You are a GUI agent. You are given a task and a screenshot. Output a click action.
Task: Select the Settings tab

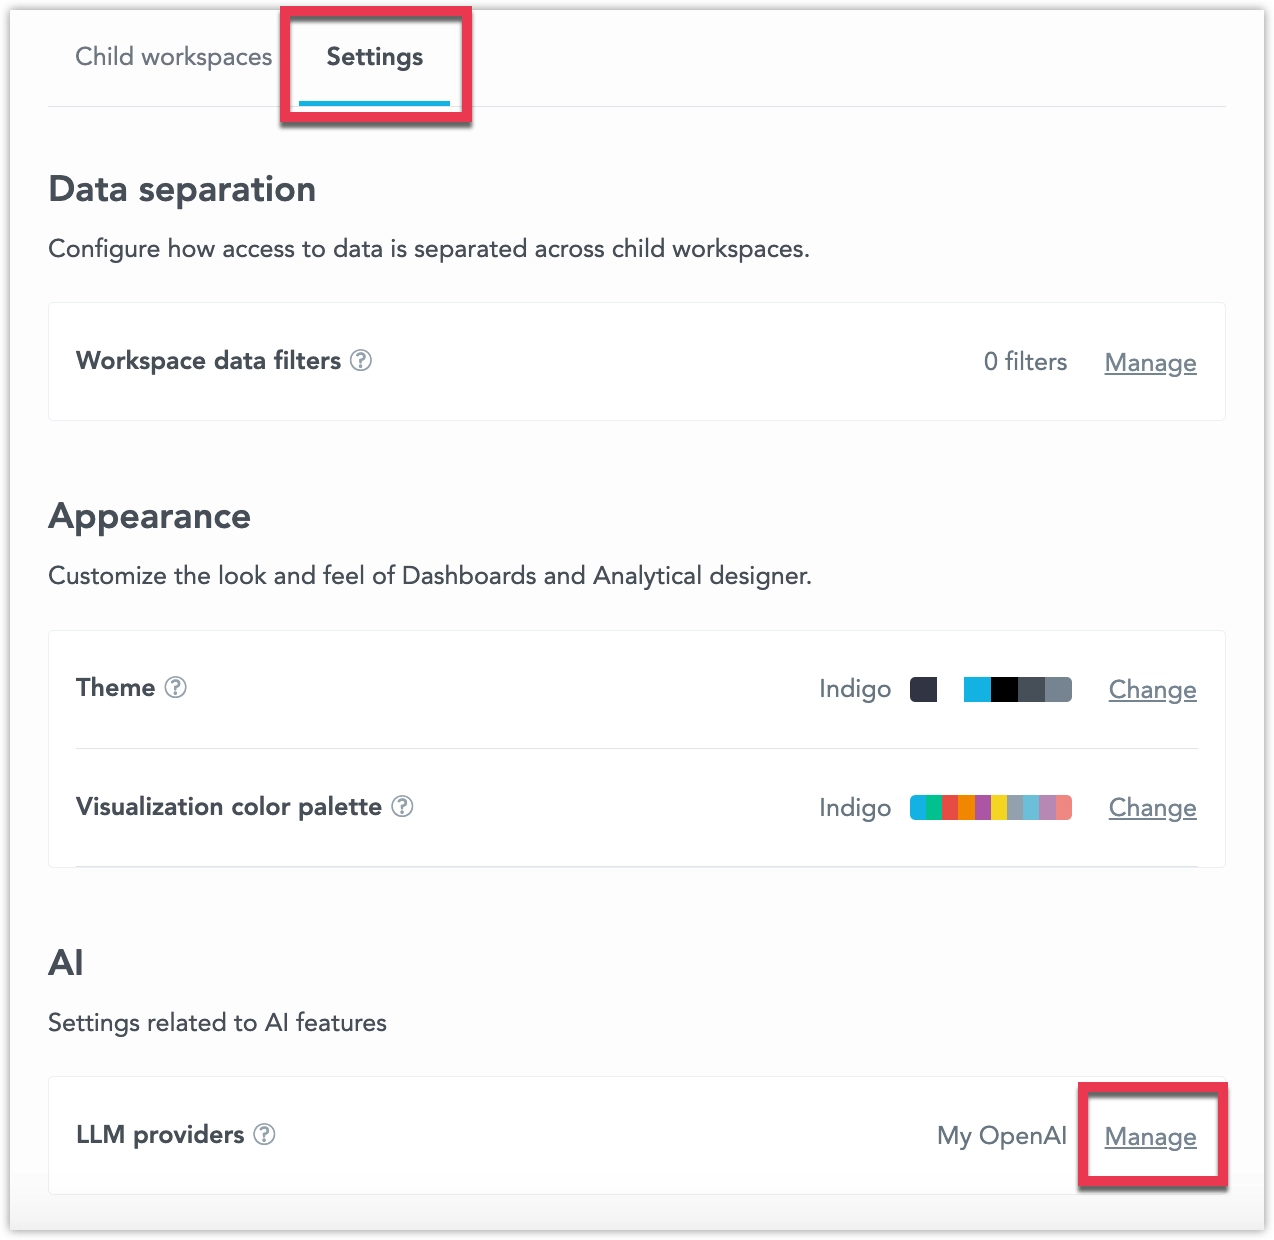tap(375, 57)
